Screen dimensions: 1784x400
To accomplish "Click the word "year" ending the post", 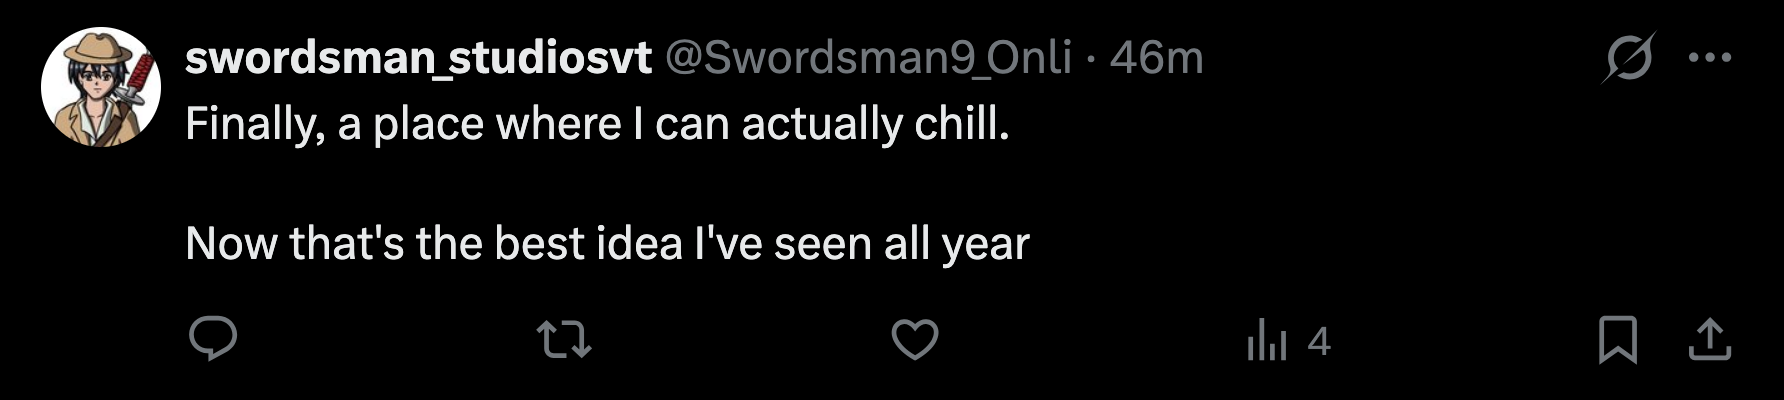I will click(986, 244).
